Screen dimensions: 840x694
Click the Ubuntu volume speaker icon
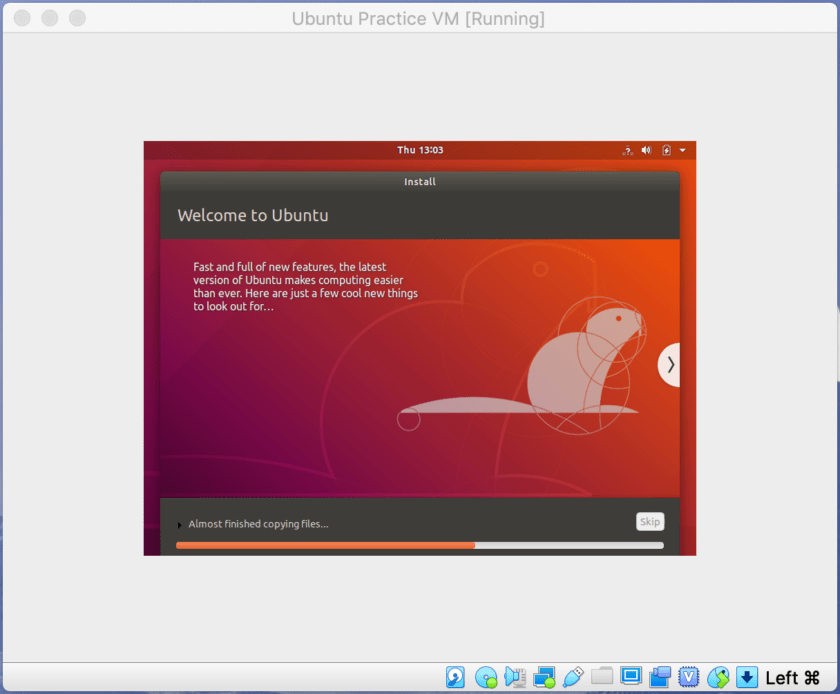[647, 150]
